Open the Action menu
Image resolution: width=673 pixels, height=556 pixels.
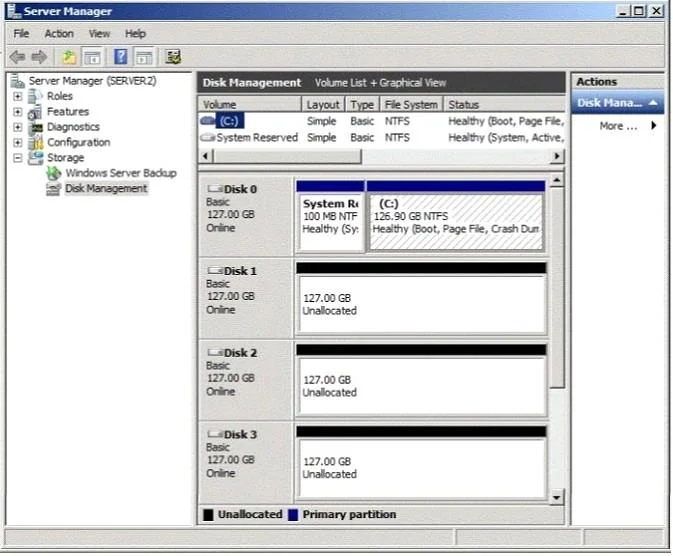point(59,33)
